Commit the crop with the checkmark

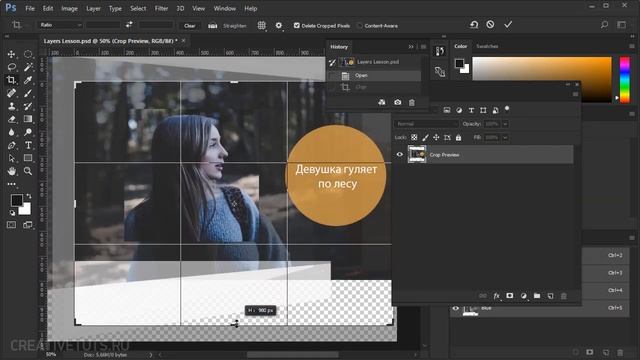508,24
